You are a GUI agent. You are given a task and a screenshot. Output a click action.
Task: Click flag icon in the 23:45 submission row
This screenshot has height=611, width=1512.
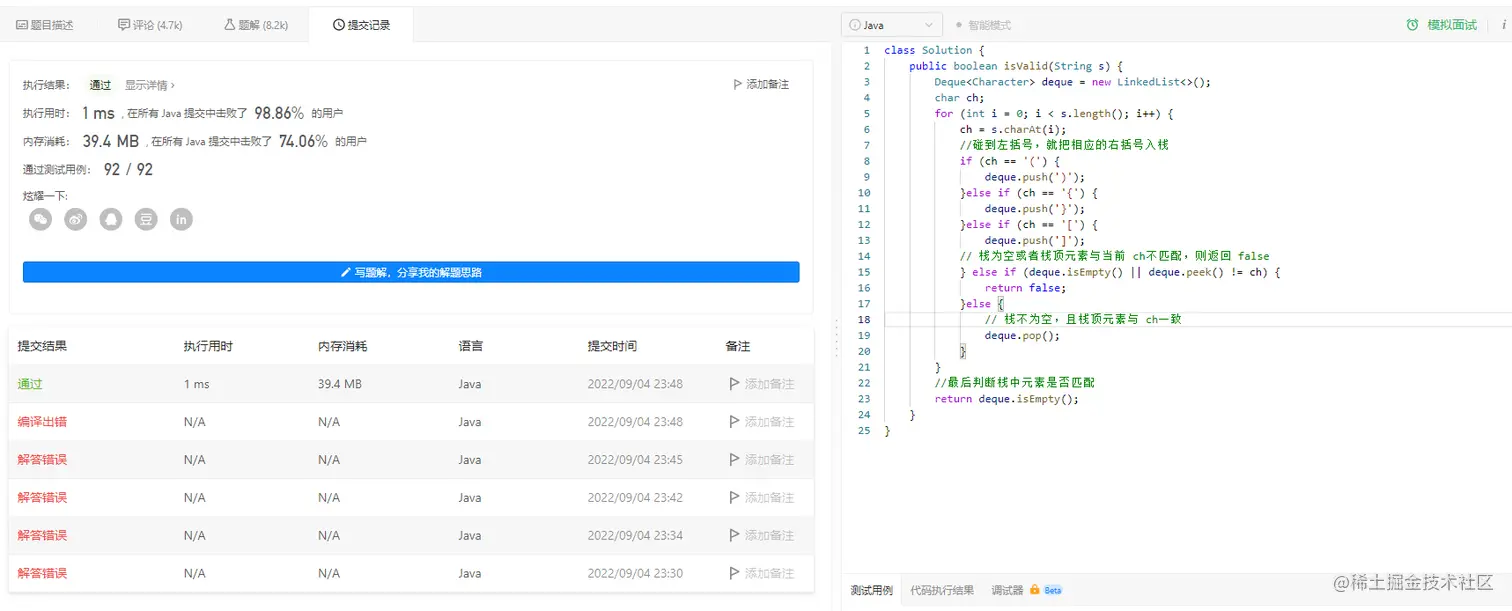click(735, 460)
